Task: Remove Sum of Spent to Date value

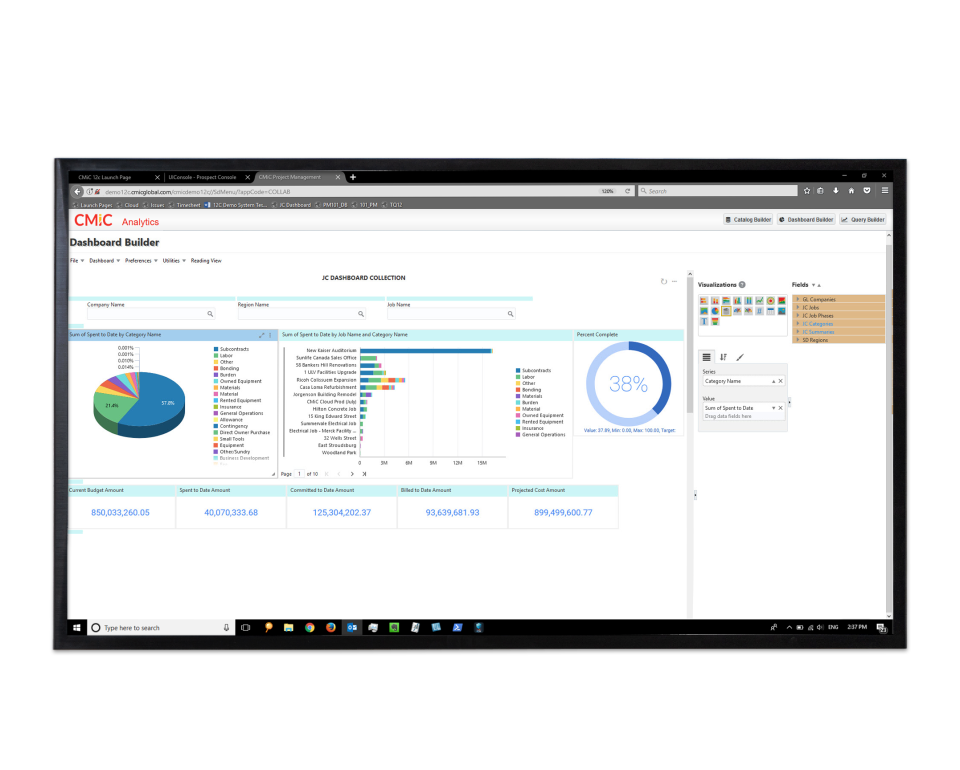Action: click(781, 408)
